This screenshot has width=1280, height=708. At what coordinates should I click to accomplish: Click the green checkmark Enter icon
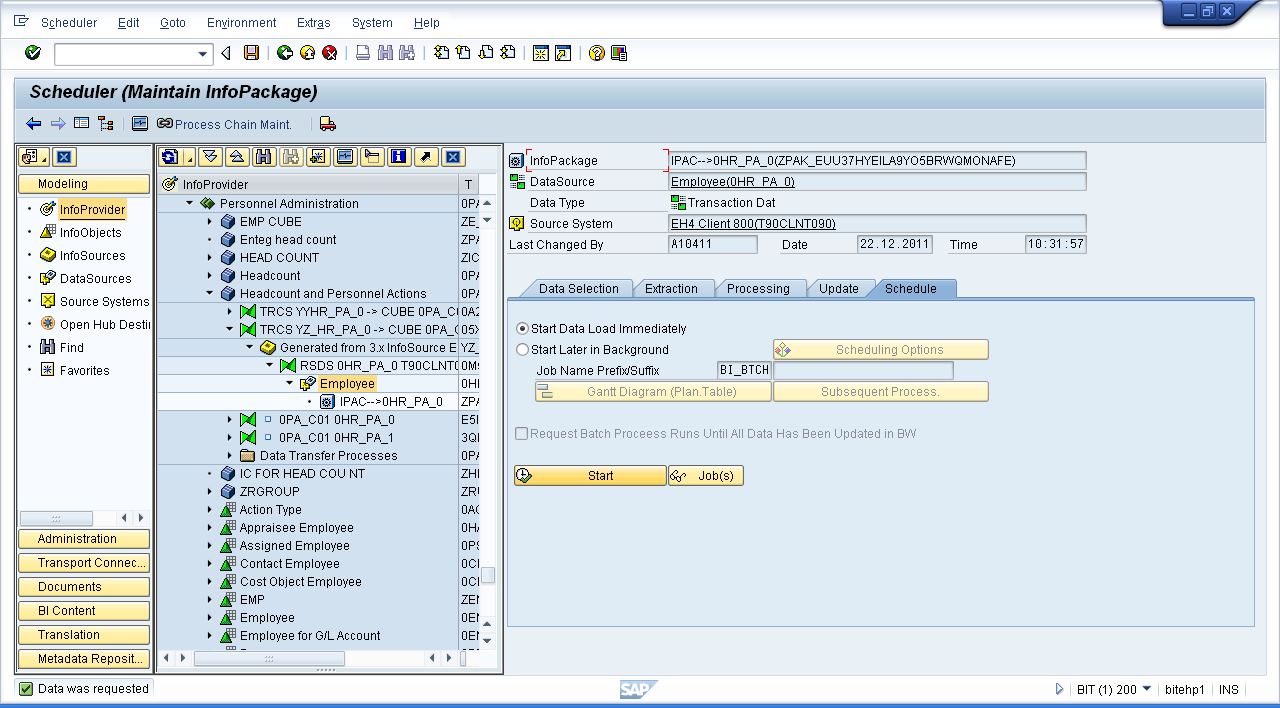[x=33, y=53]
